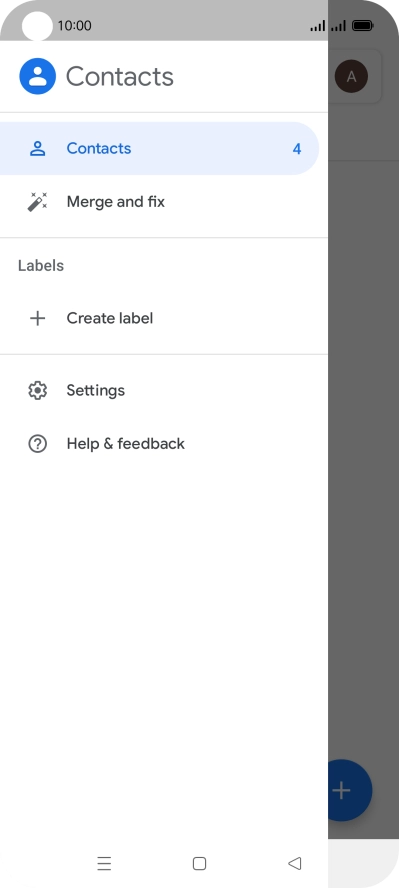The height and width of the screenshot is (888, 399).
Task: Tap the question mark help icon
Action: [37, 443]
